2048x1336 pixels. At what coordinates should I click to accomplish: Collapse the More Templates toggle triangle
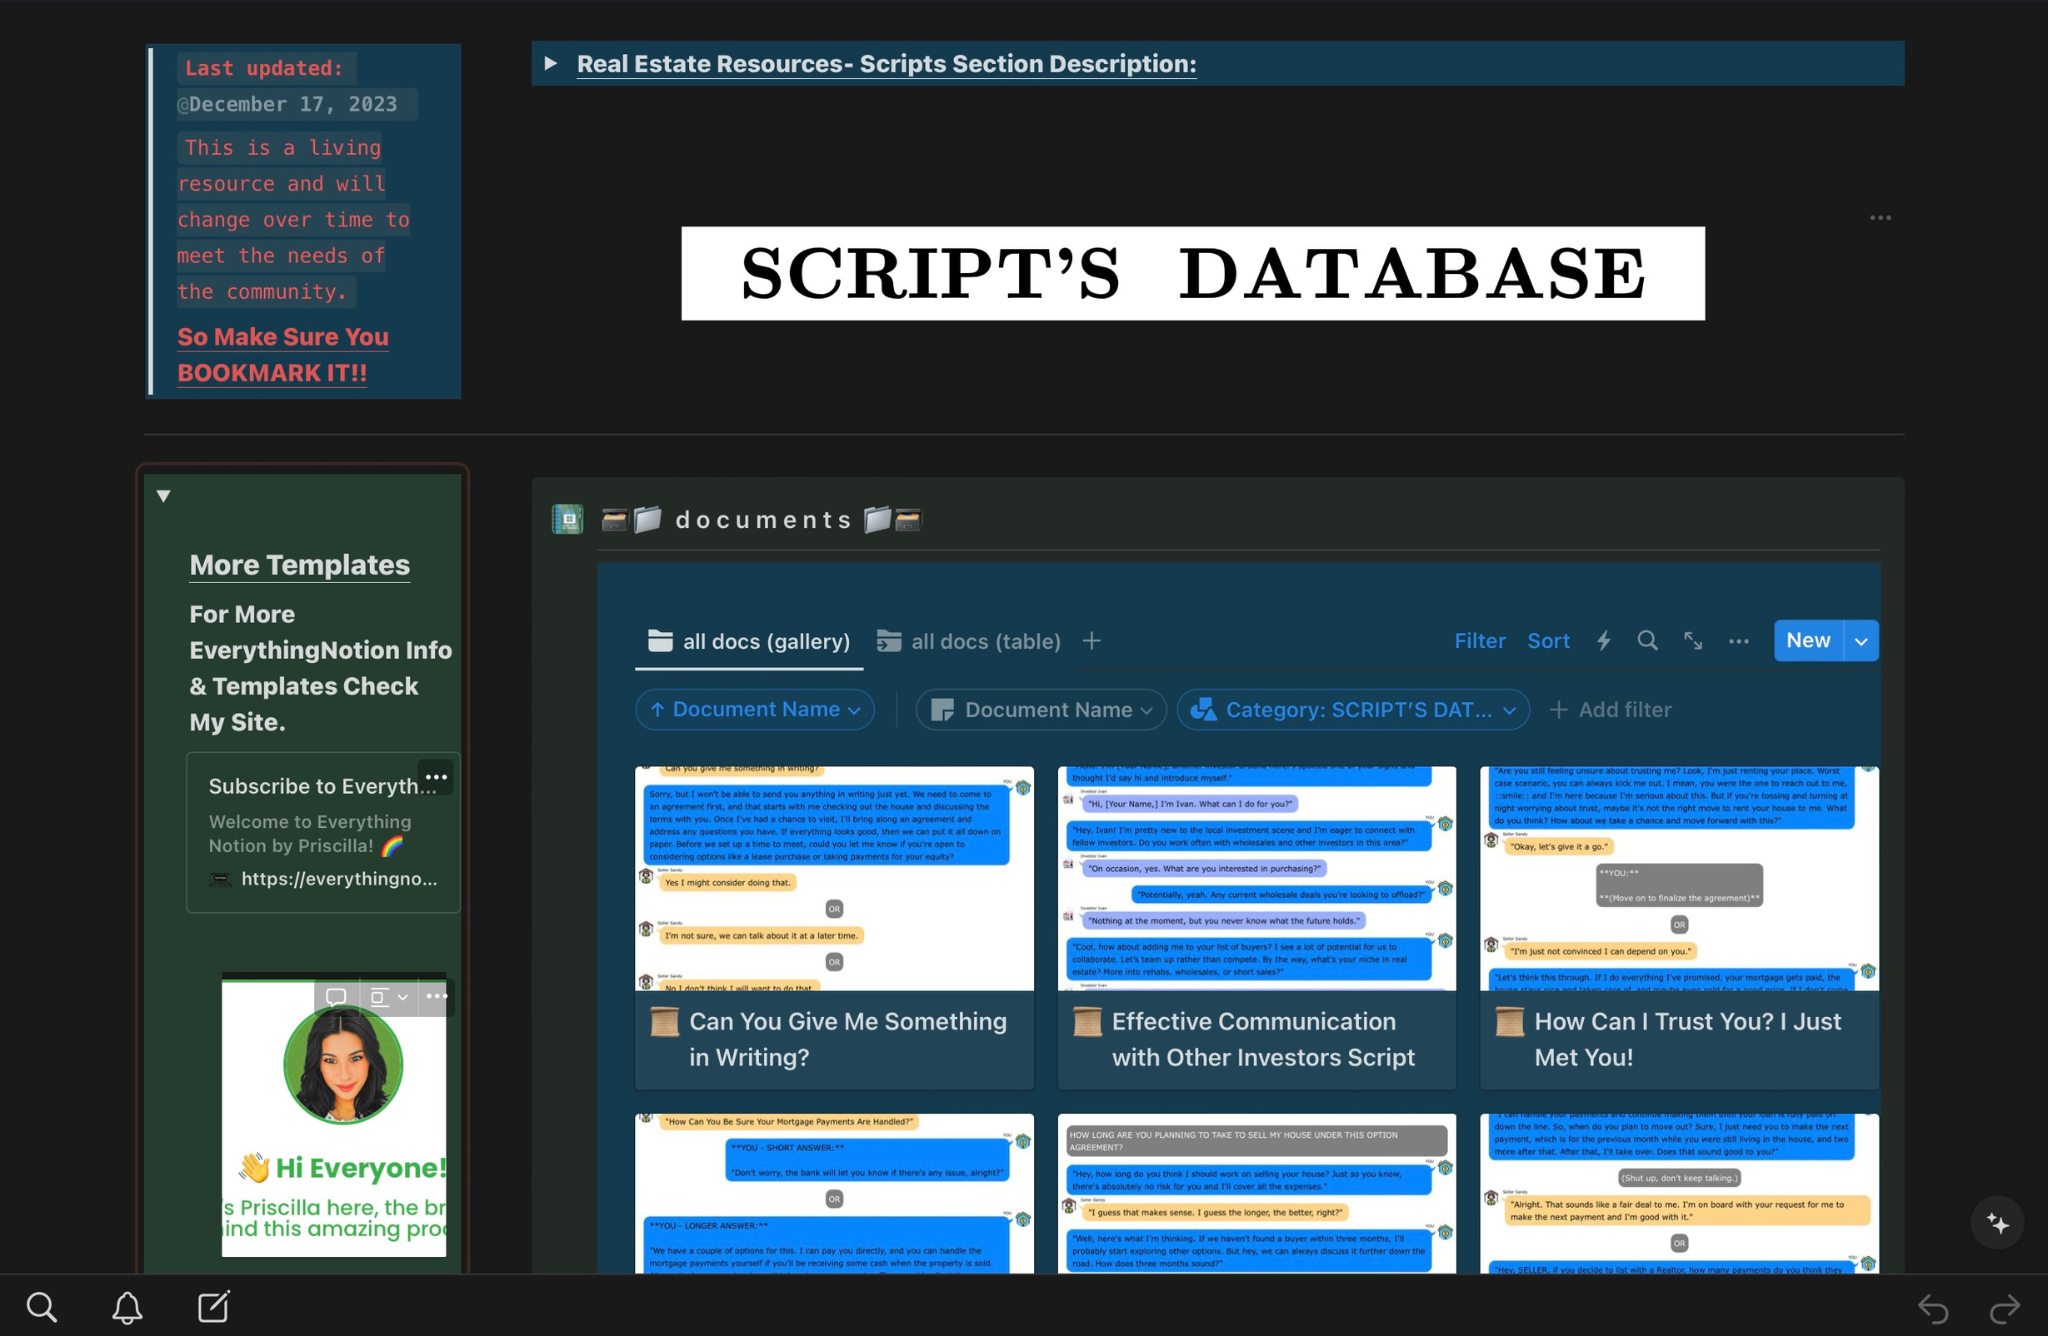(164, 496)
